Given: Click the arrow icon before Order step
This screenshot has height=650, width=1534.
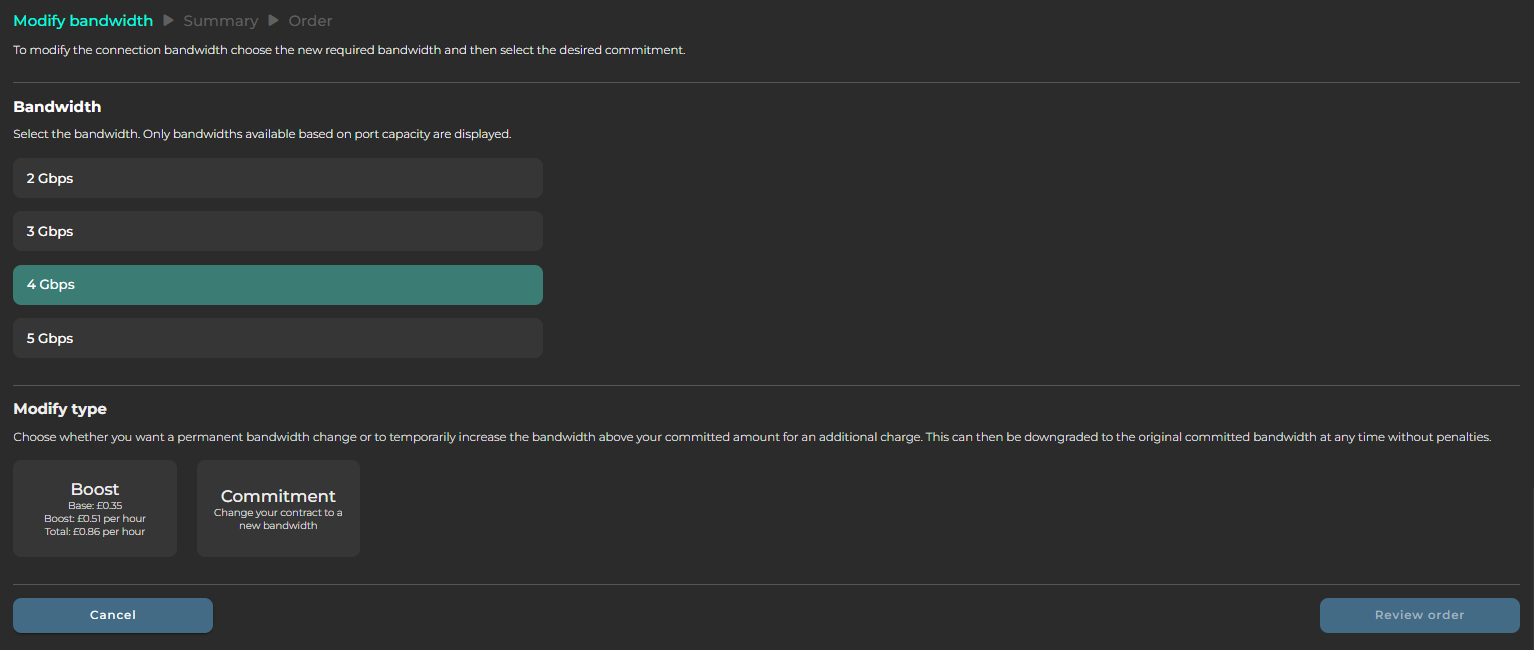Looking at the screenshot, I should [273, 21].
